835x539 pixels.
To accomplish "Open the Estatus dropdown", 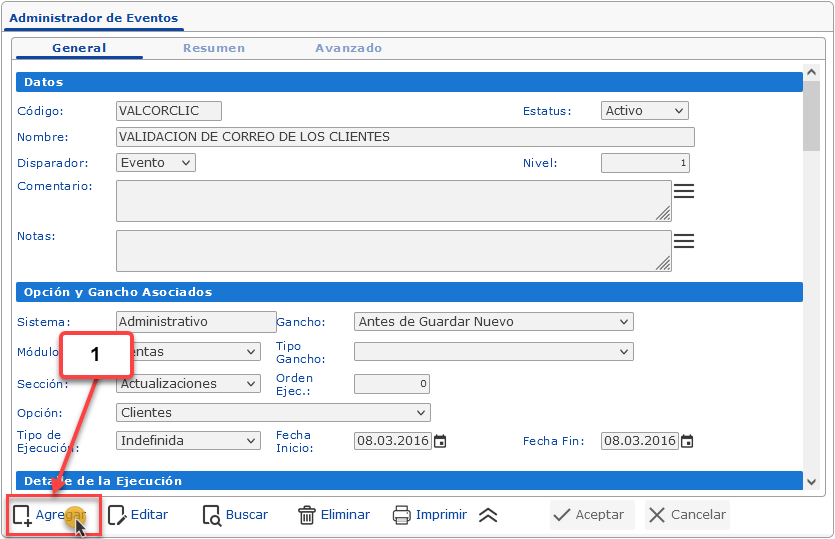I will 644,111.
